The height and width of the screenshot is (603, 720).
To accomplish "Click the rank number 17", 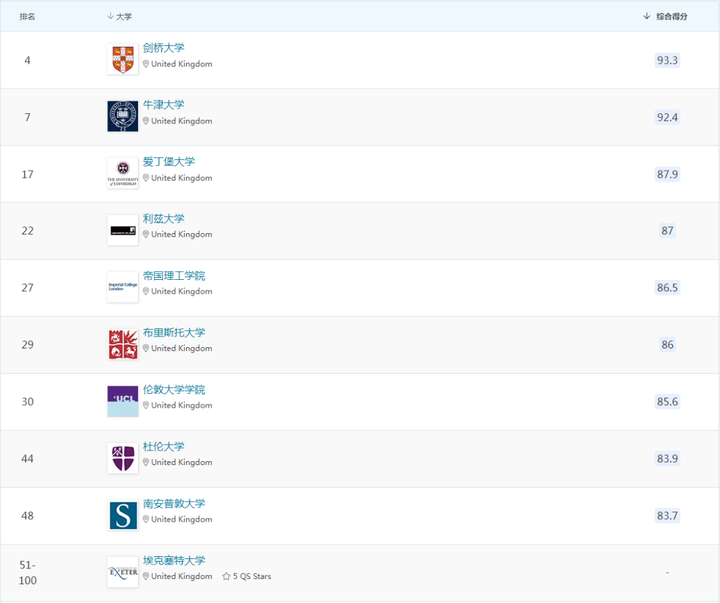I will pyautogui.click(x=28, y=174).
